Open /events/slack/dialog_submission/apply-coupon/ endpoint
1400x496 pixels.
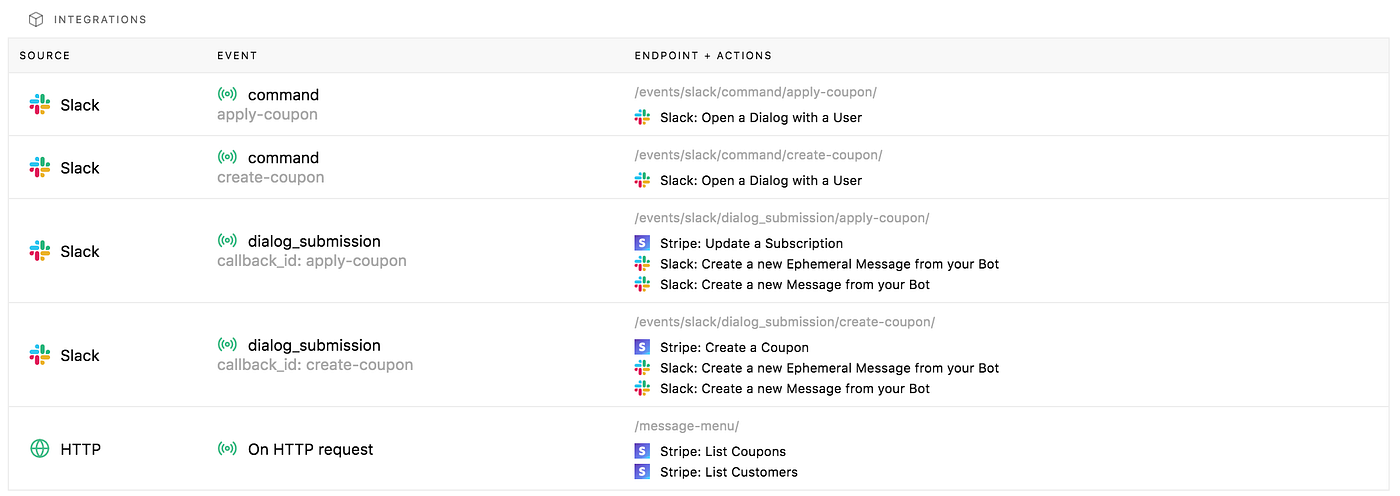(782, 218)
